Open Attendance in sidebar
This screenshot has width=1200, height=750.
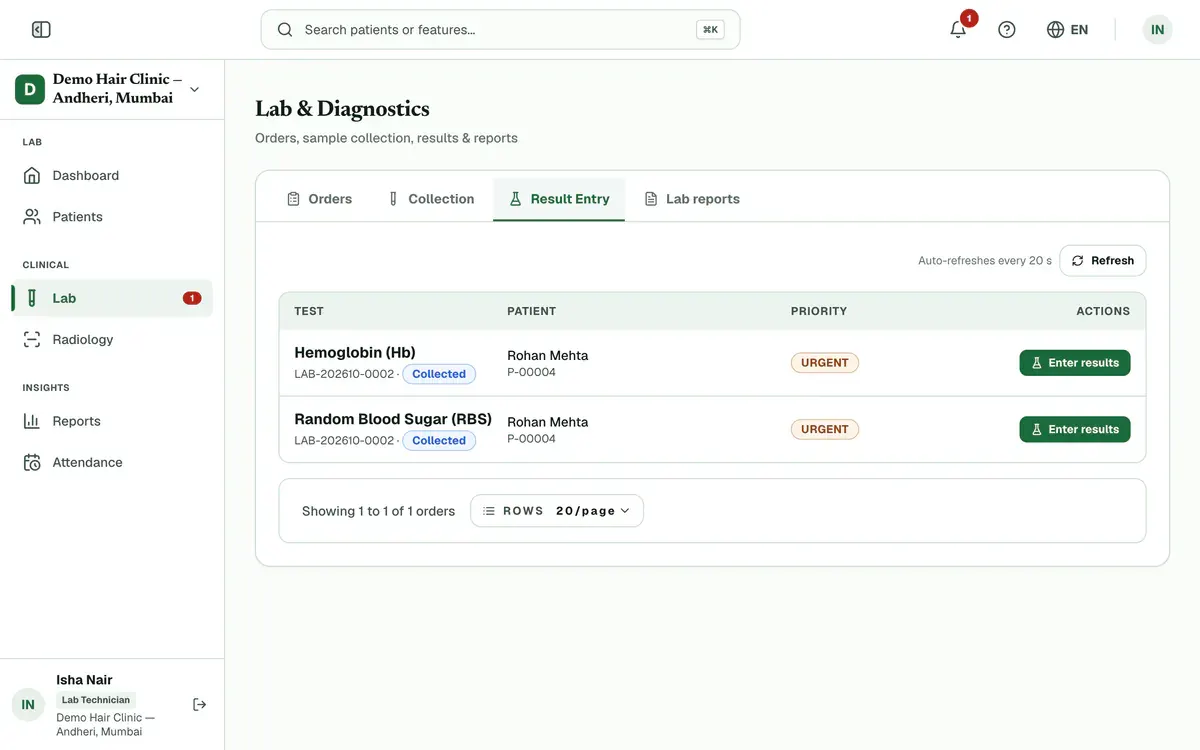point(112,462)
